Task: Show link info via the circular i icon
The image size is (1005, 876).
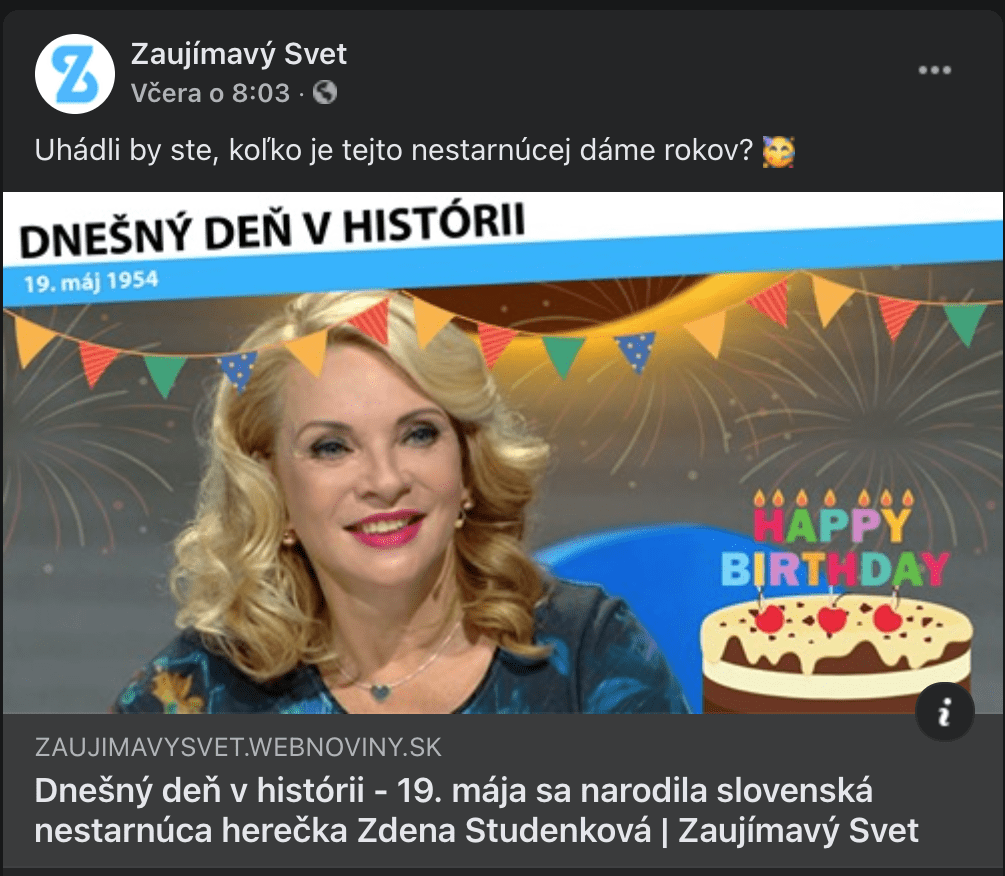Action: point(945,711)
